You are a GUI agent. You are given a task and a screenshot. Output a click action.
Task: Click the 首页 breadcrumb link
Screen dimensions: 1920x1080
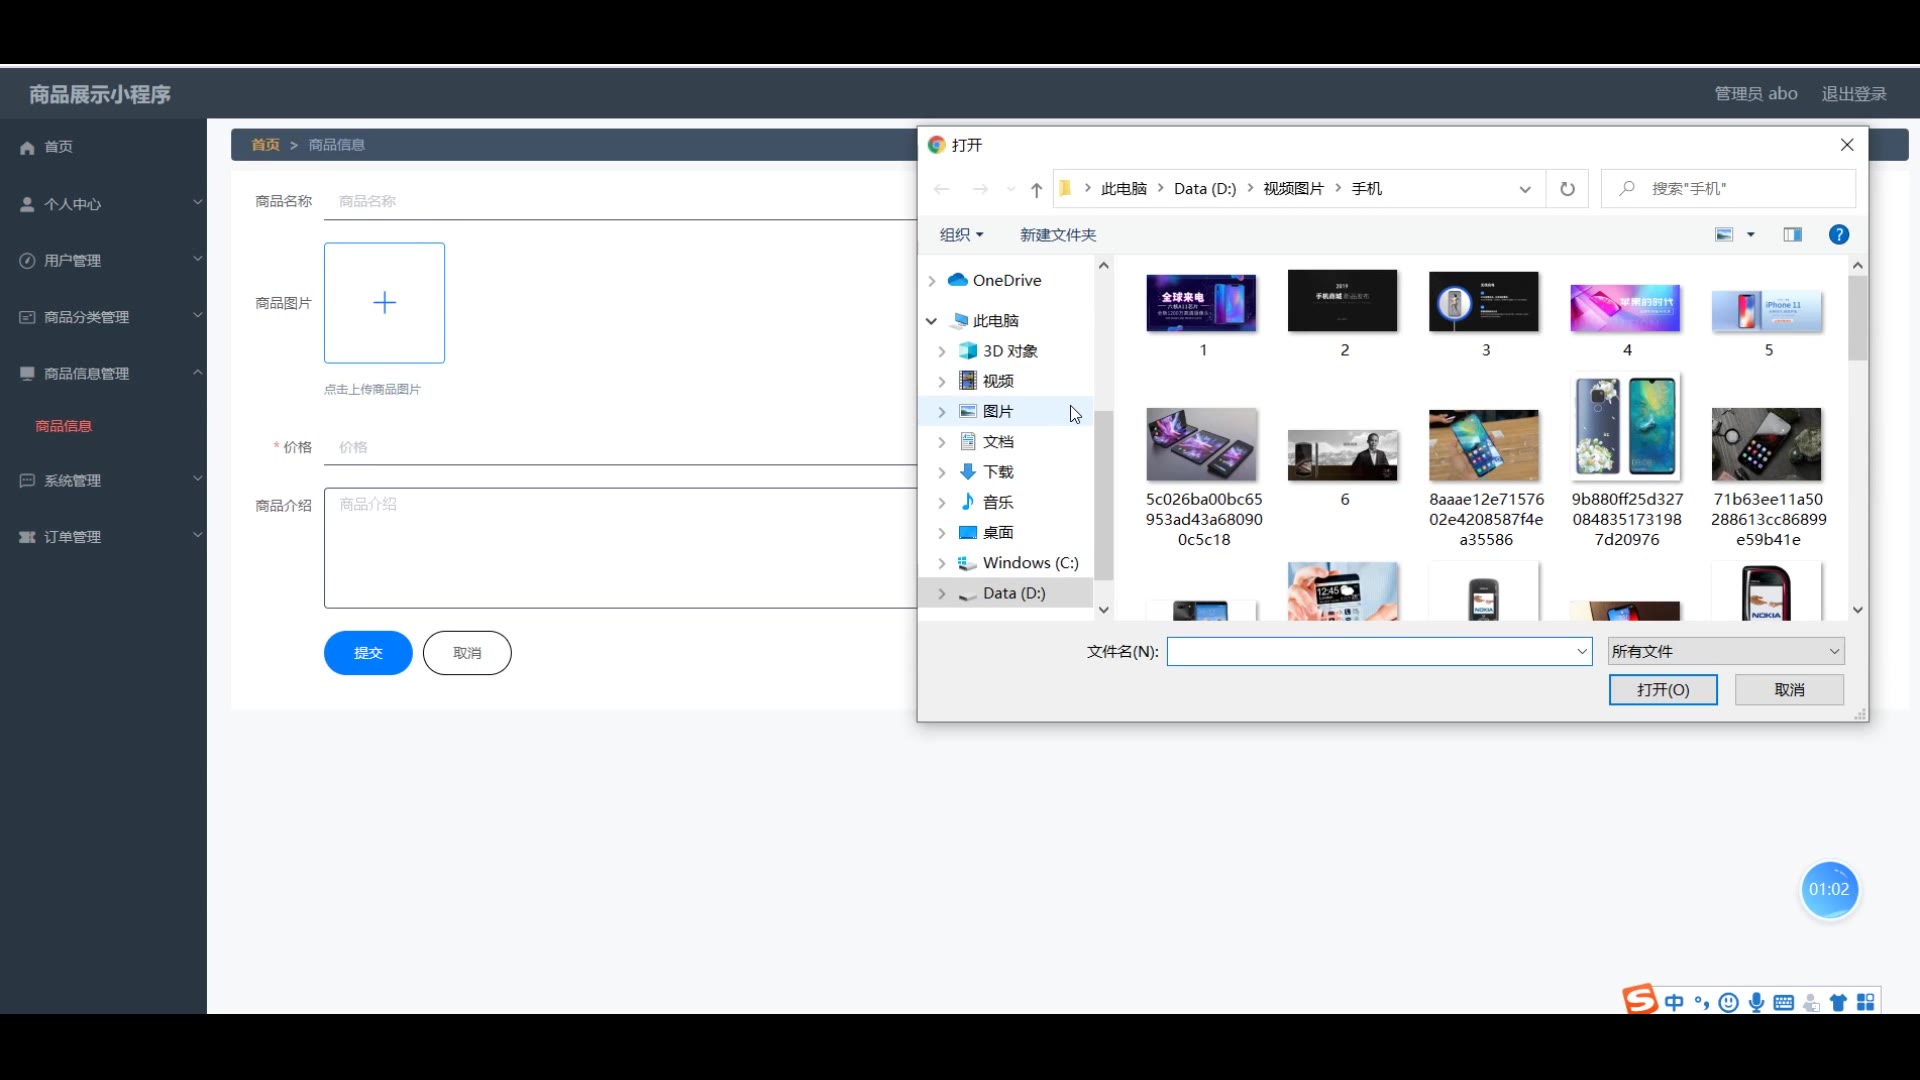pos(266,145)
